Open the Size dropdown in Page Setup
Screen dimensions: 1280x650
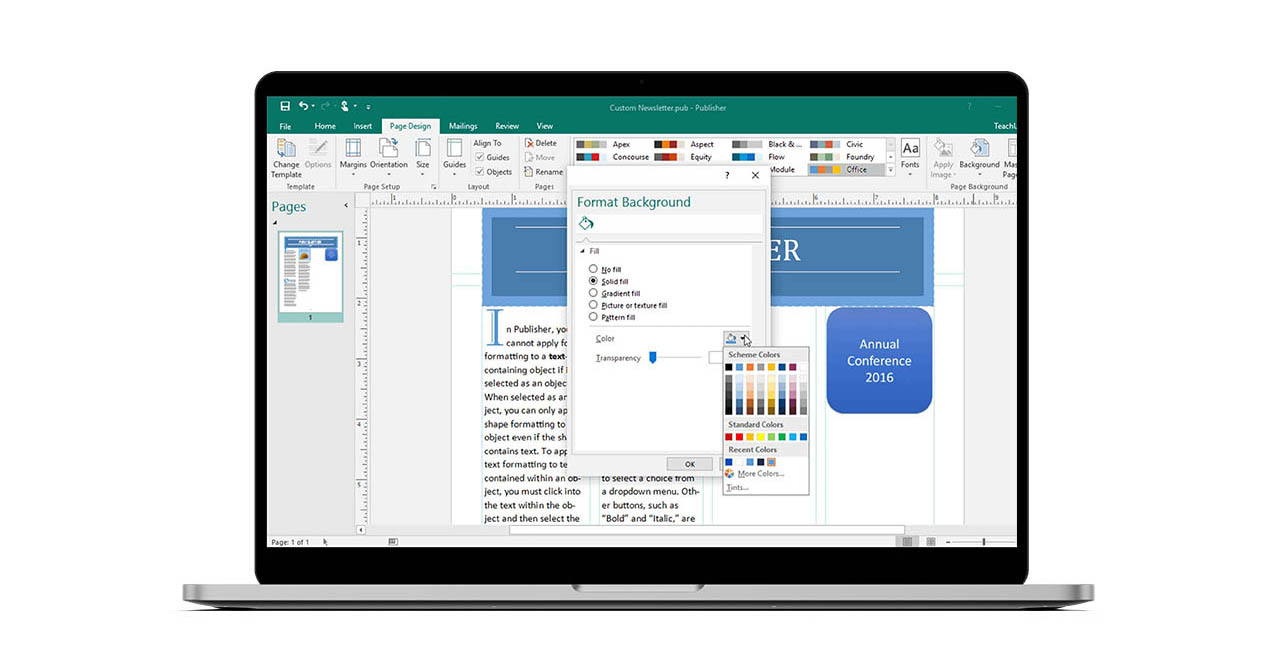click(423, 154)
